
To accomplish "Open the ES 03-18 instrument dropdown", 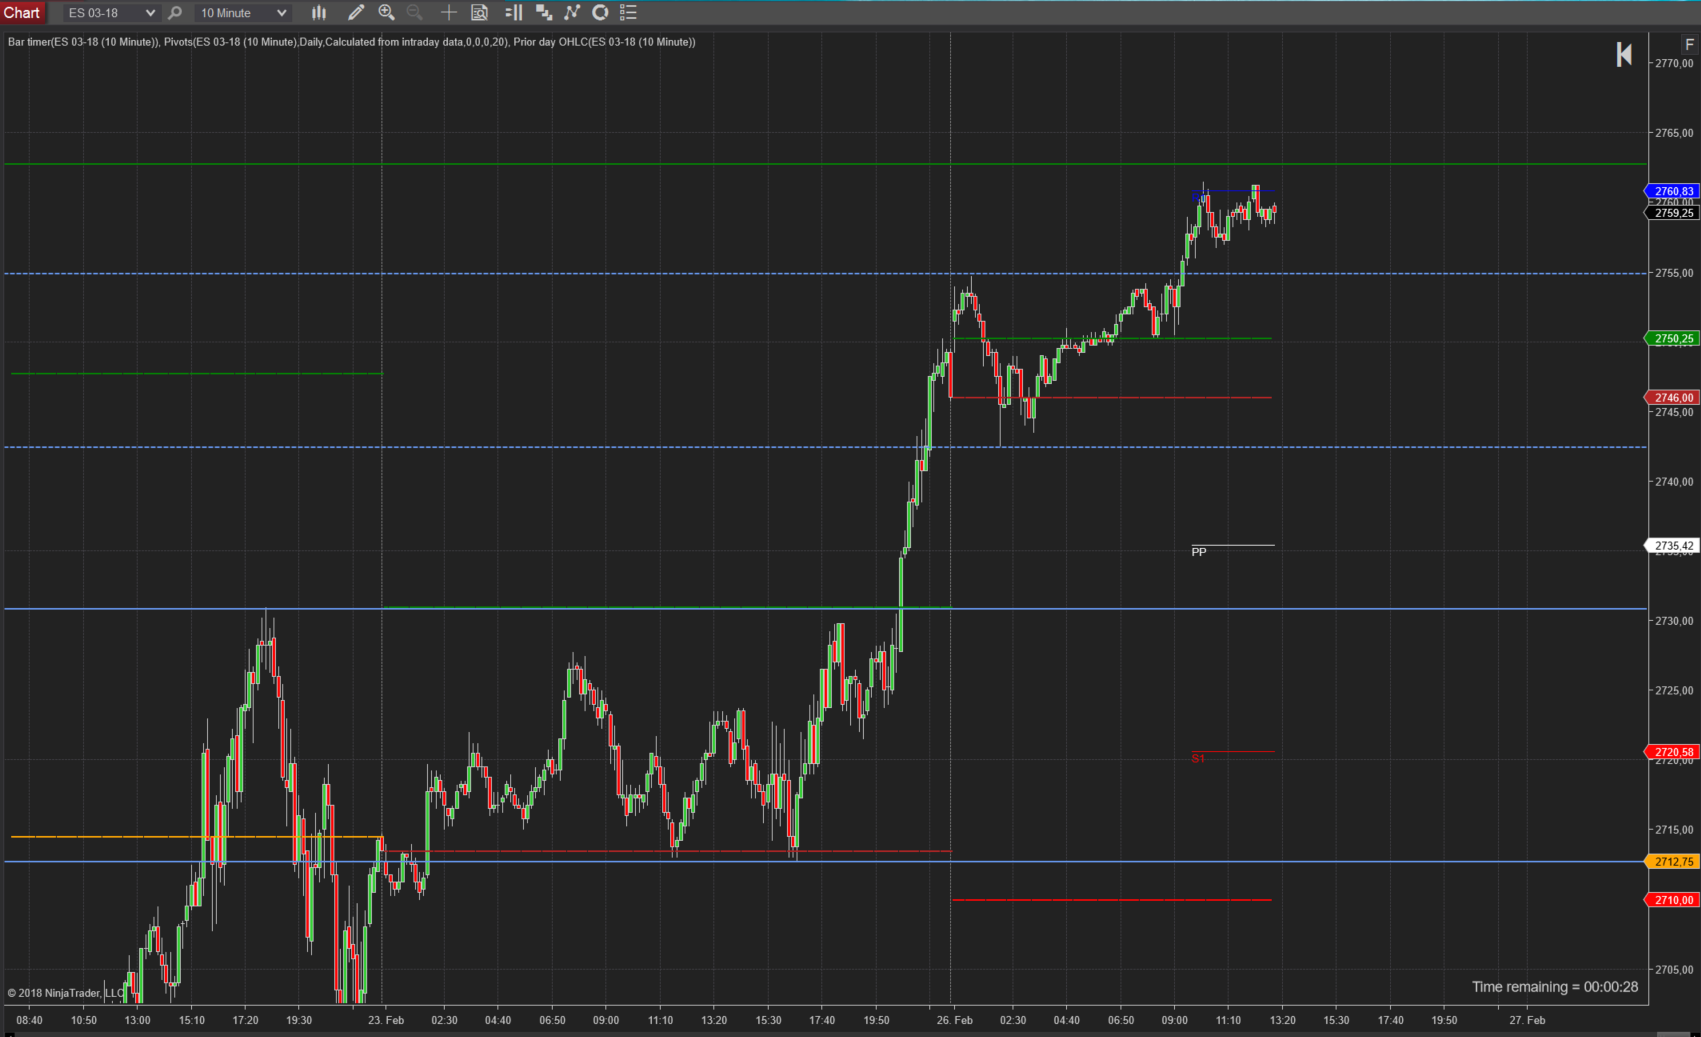I will [110, 13].
